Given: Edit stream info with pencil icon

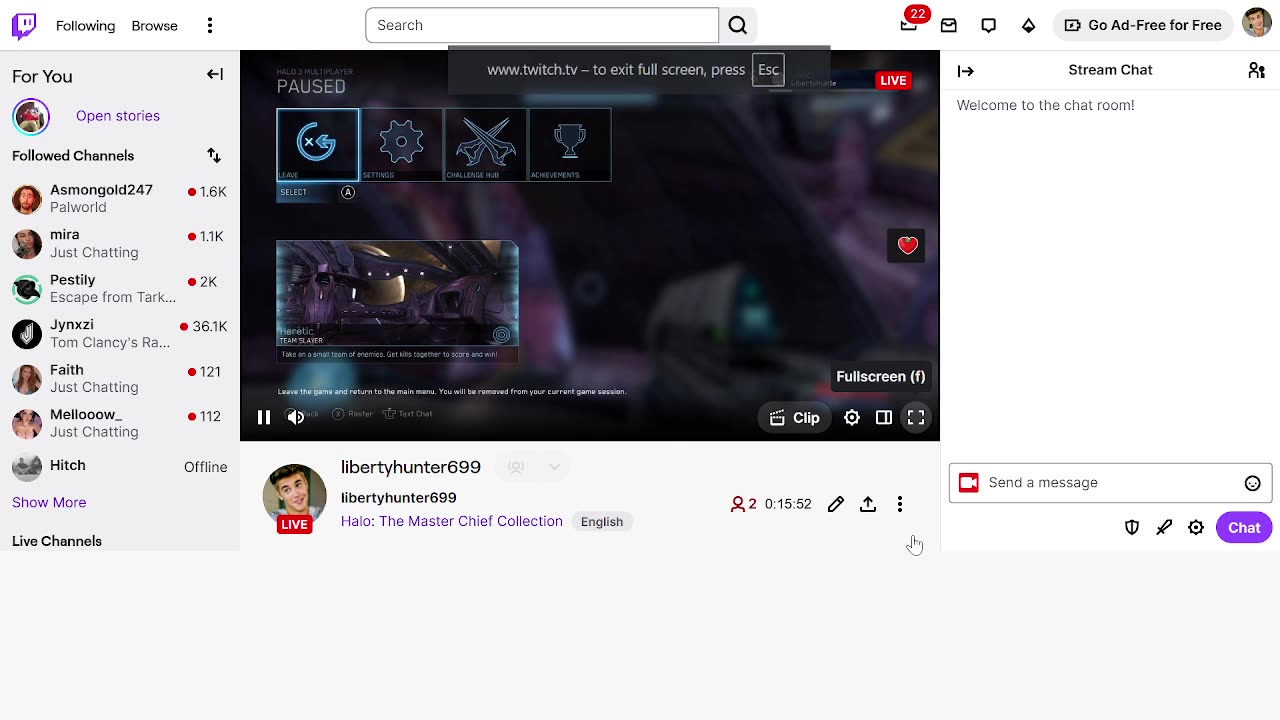Looking at the screenshot, I should click(x=836, y=504).
